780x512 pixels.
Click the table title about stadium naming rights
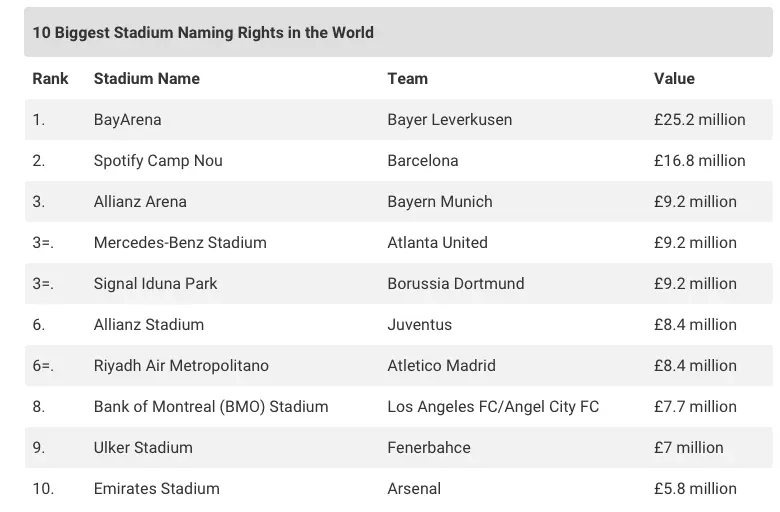203,32
